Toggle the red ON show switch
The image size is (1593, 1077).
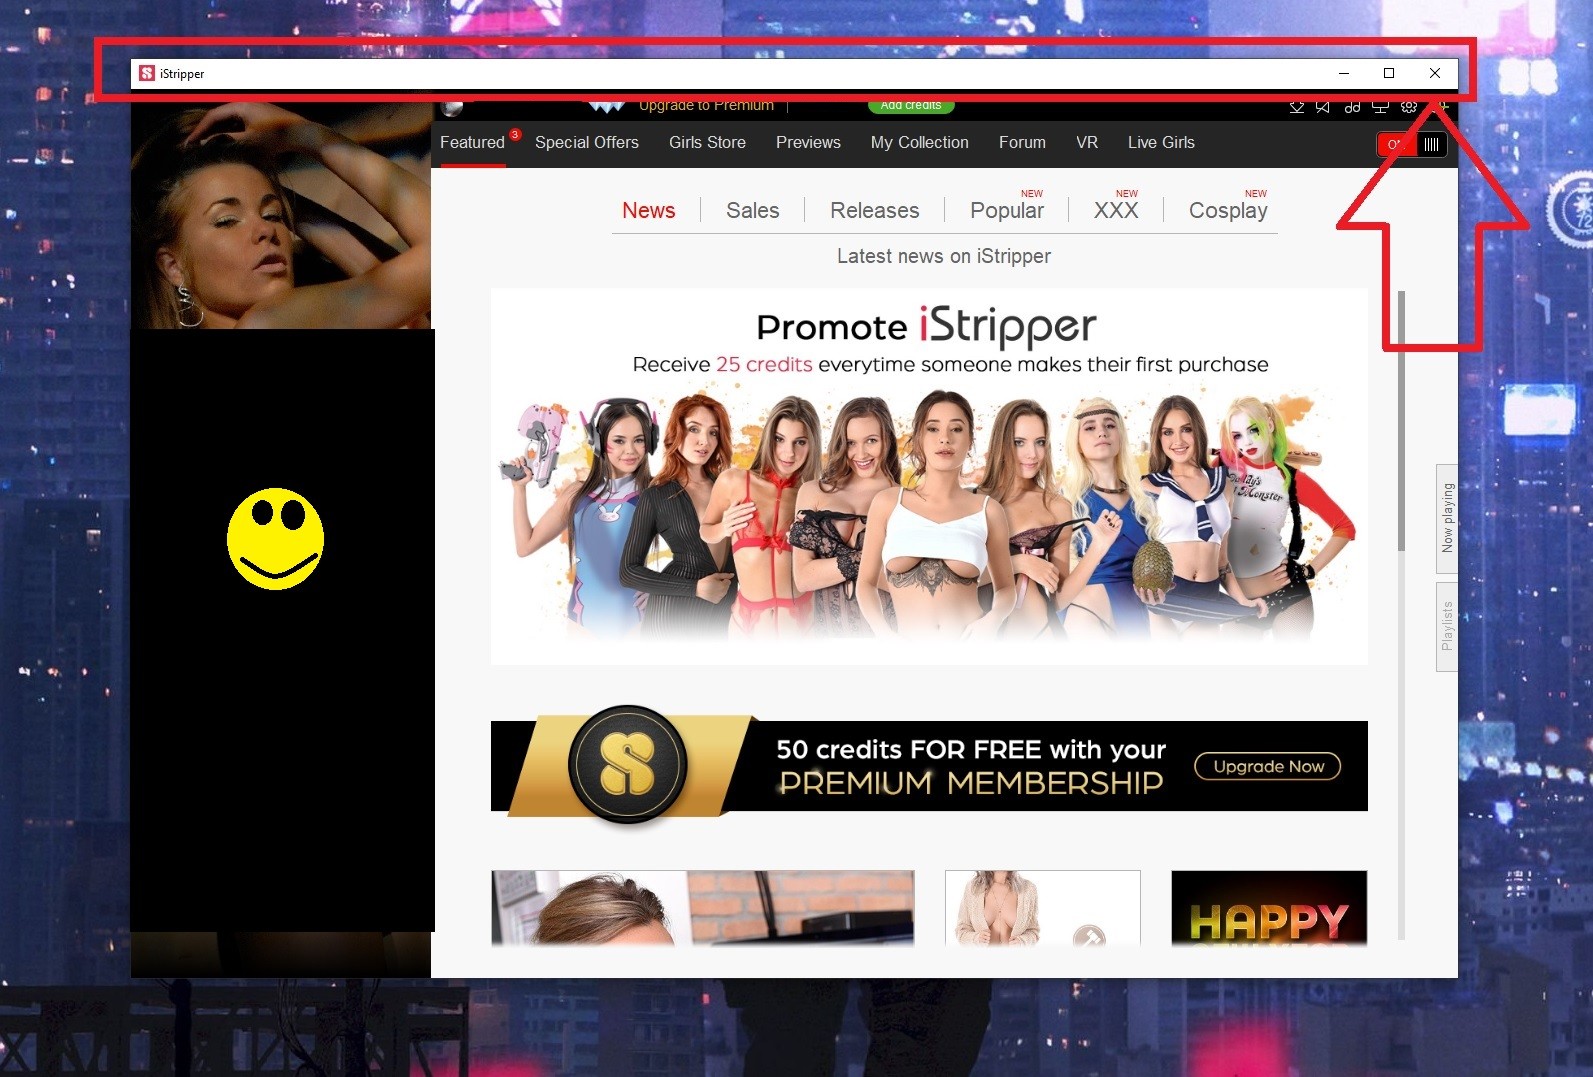(1411, 145)
